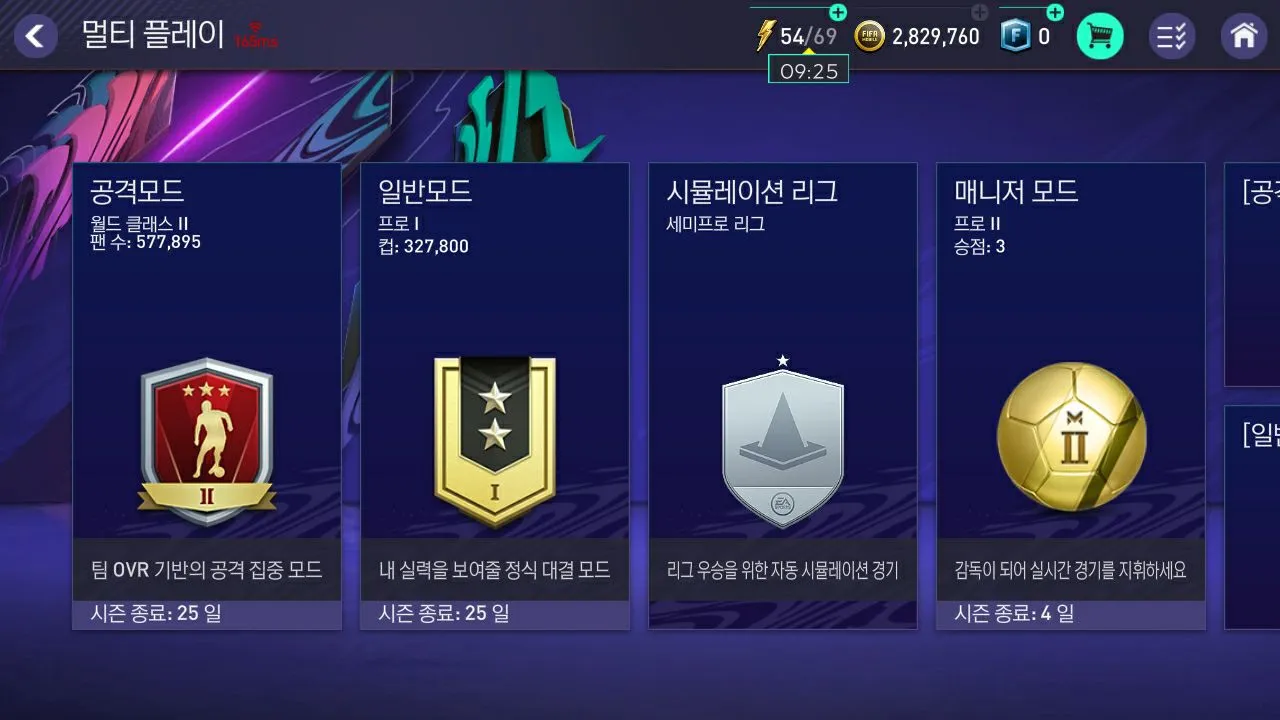Viewport: 1280px width, 720px height.
Task: Select the 공격모드 card
Action: 207,396
